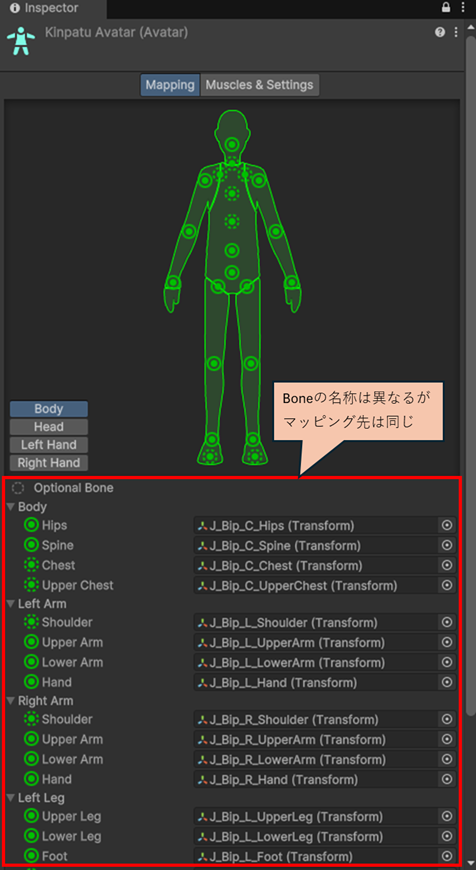Open Kinpatu Avatar component options menu
476x870 pixels.
pos(456,32)
